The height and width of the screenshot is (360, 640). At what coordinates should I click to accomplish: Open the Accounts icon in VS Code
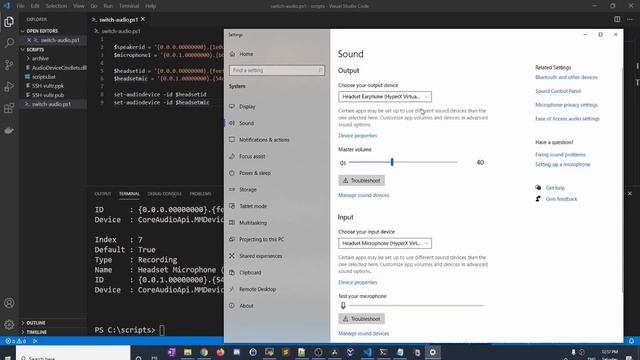click(x=9, y=303)
